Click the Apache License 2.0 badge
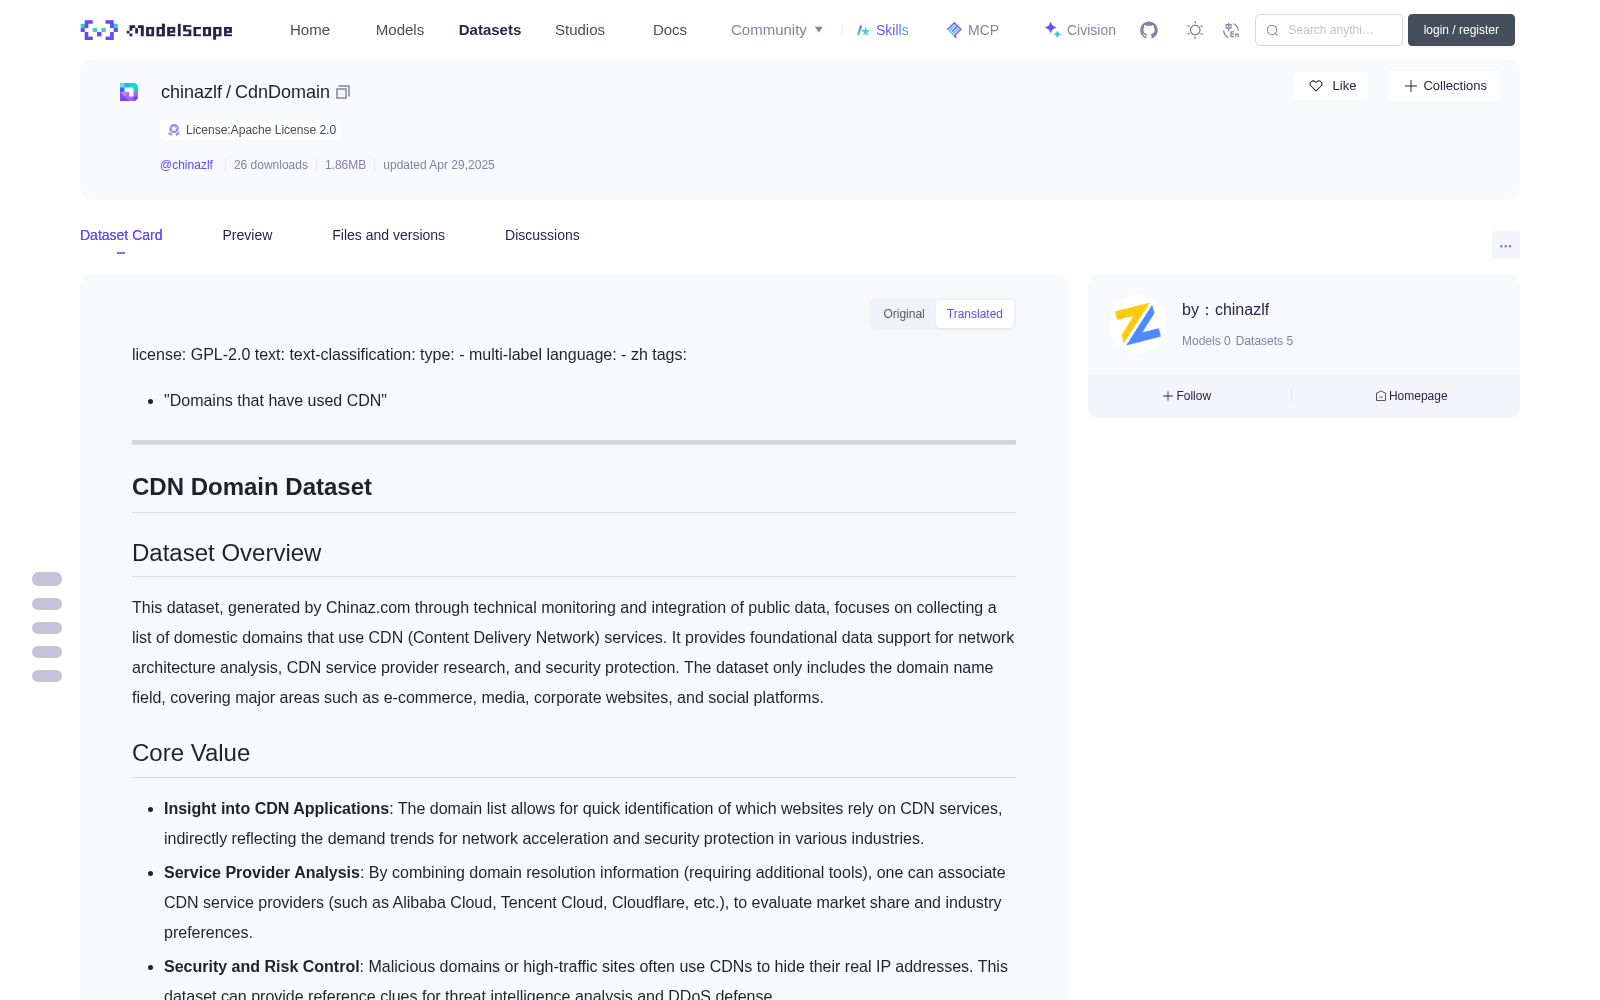The image size is (1600, 1000). [251, 130]
